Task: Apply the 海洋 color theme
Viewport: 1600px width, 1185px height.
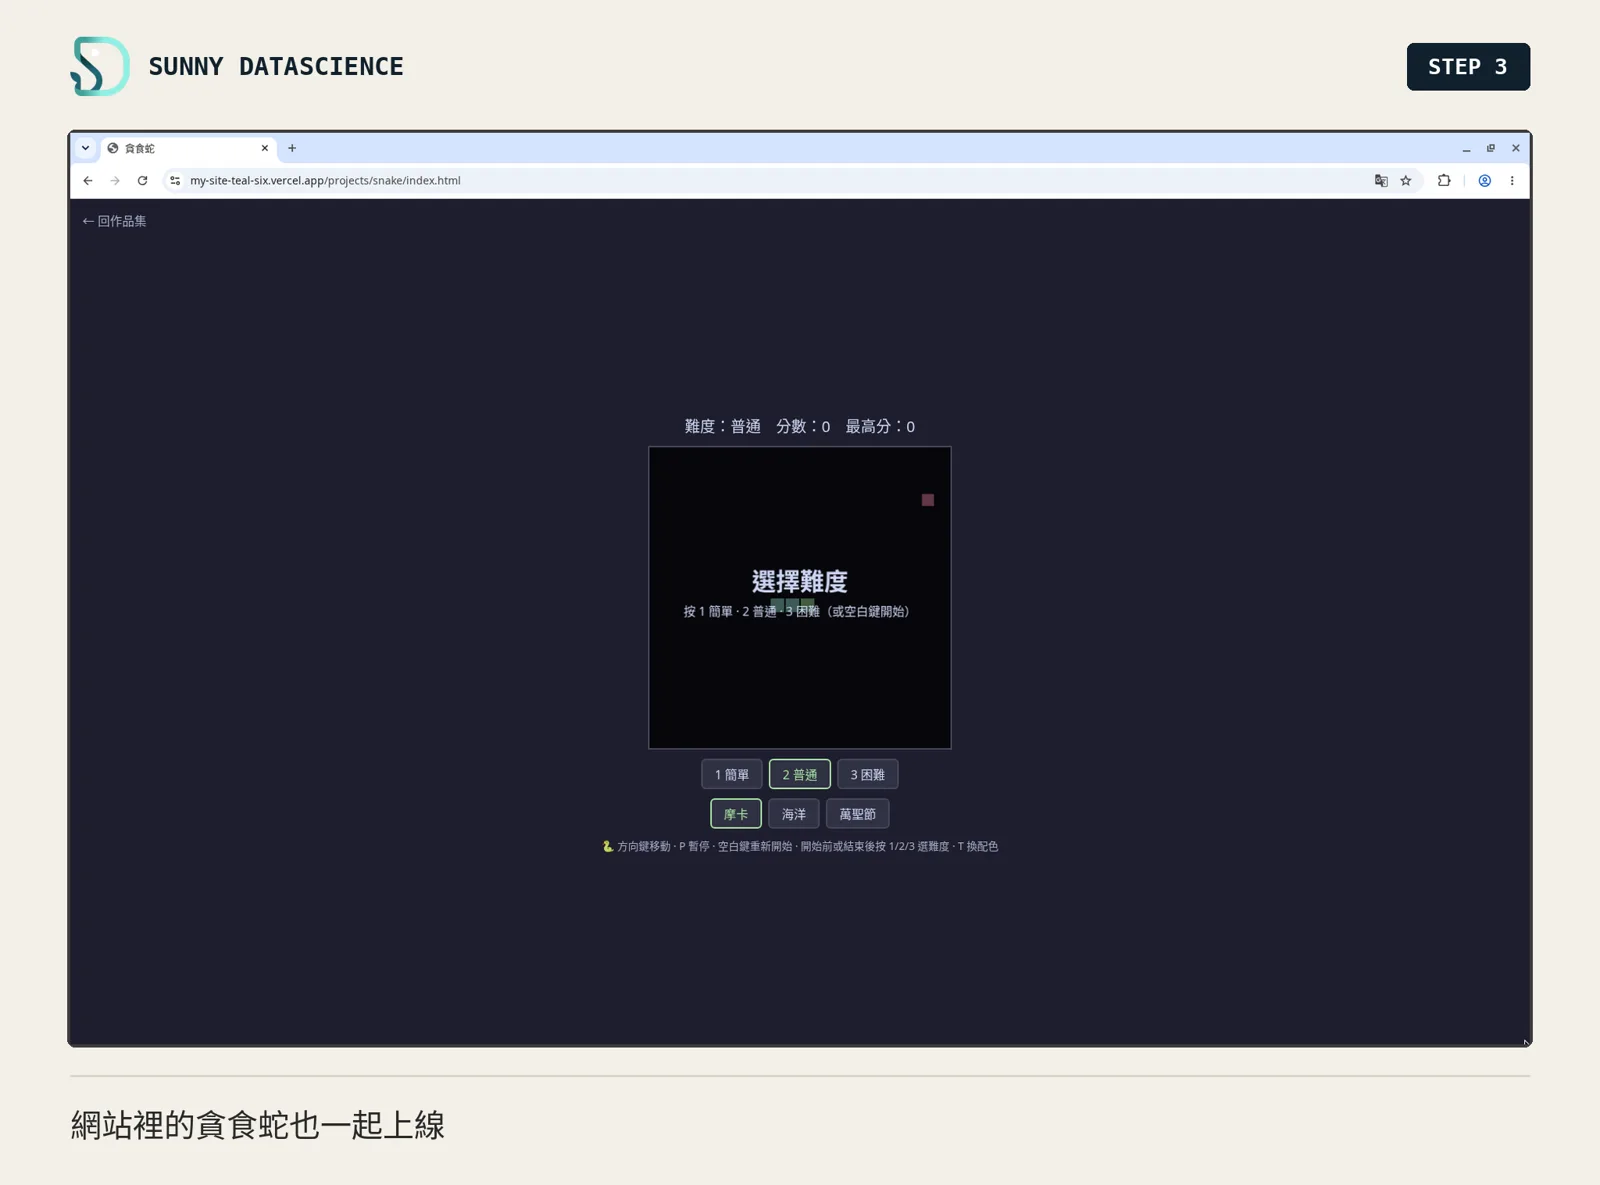Action: (x=794, y=814)
